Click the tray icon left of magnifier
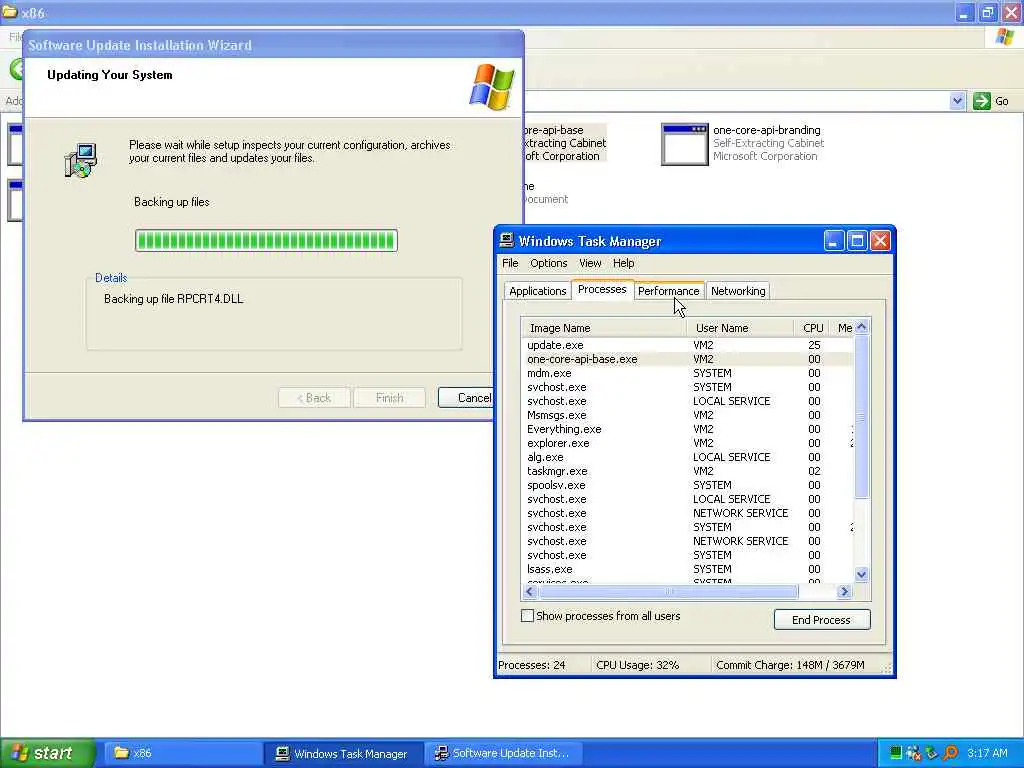 (x=932, y=753)
